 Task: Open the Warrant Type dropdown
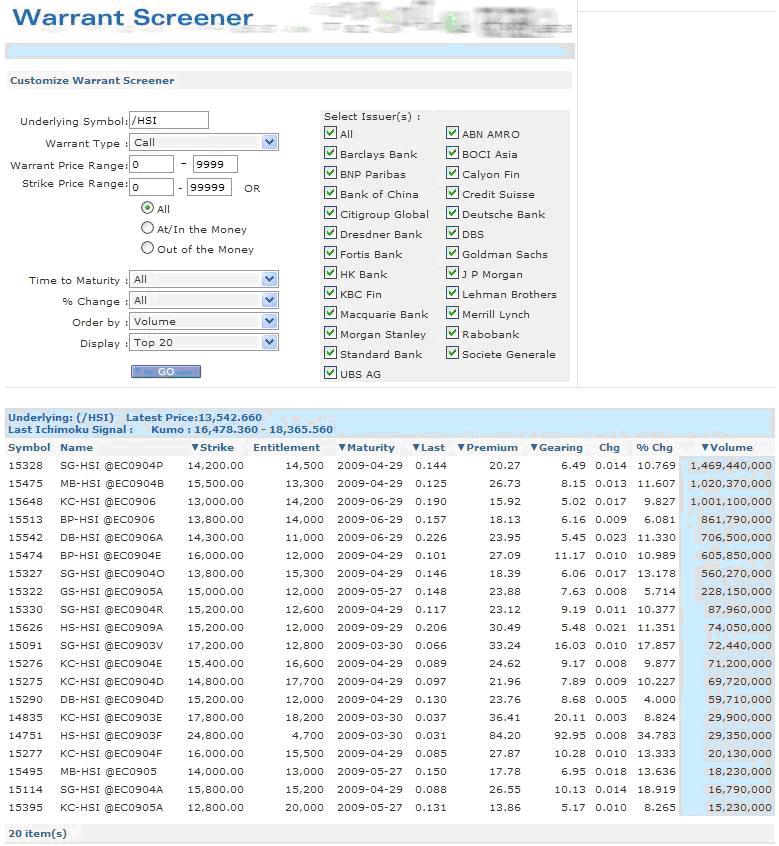tap(204, 142)
